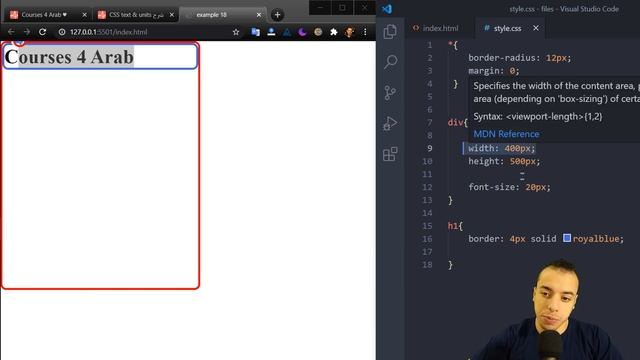Bookmark this page with the star icon
The width and height of the screenshot is (640, 360).
236,32
